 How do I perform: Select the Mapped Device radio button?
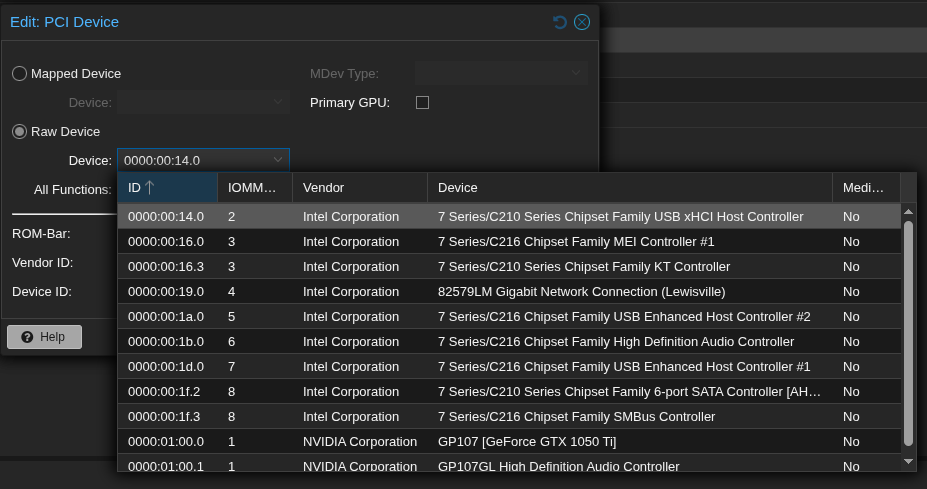20,74
